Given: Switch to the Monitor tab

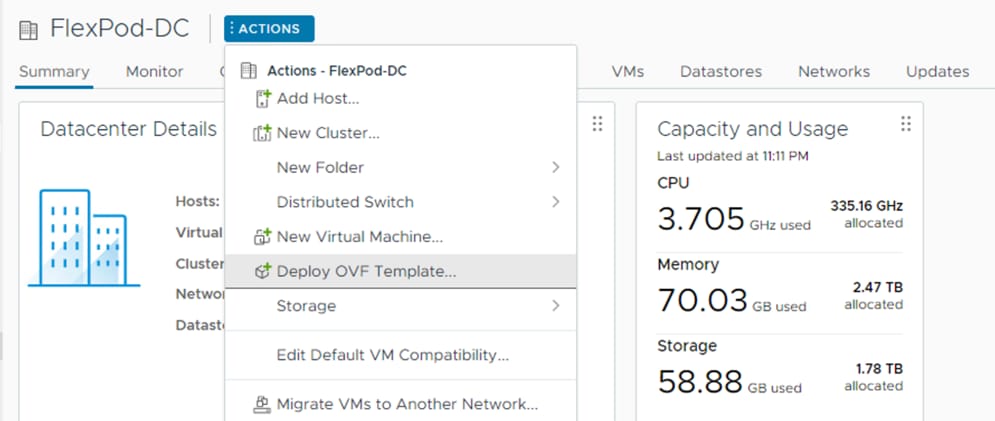Looking at the screenshot, I should (154, 72).
